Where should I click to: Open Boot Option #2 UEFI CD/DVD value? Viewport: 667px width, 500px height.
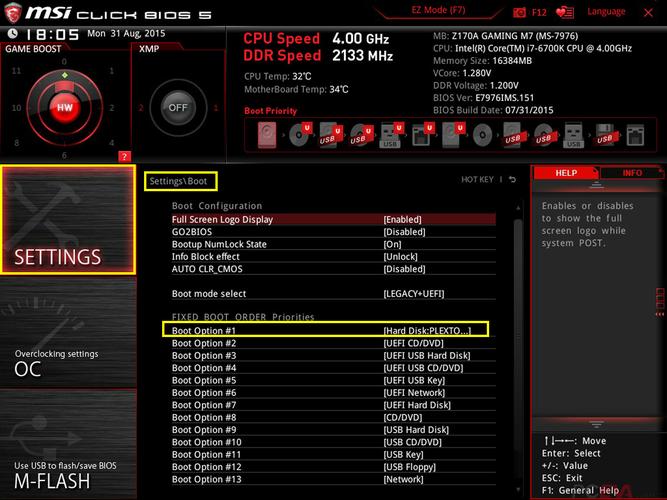click(413, 343)
